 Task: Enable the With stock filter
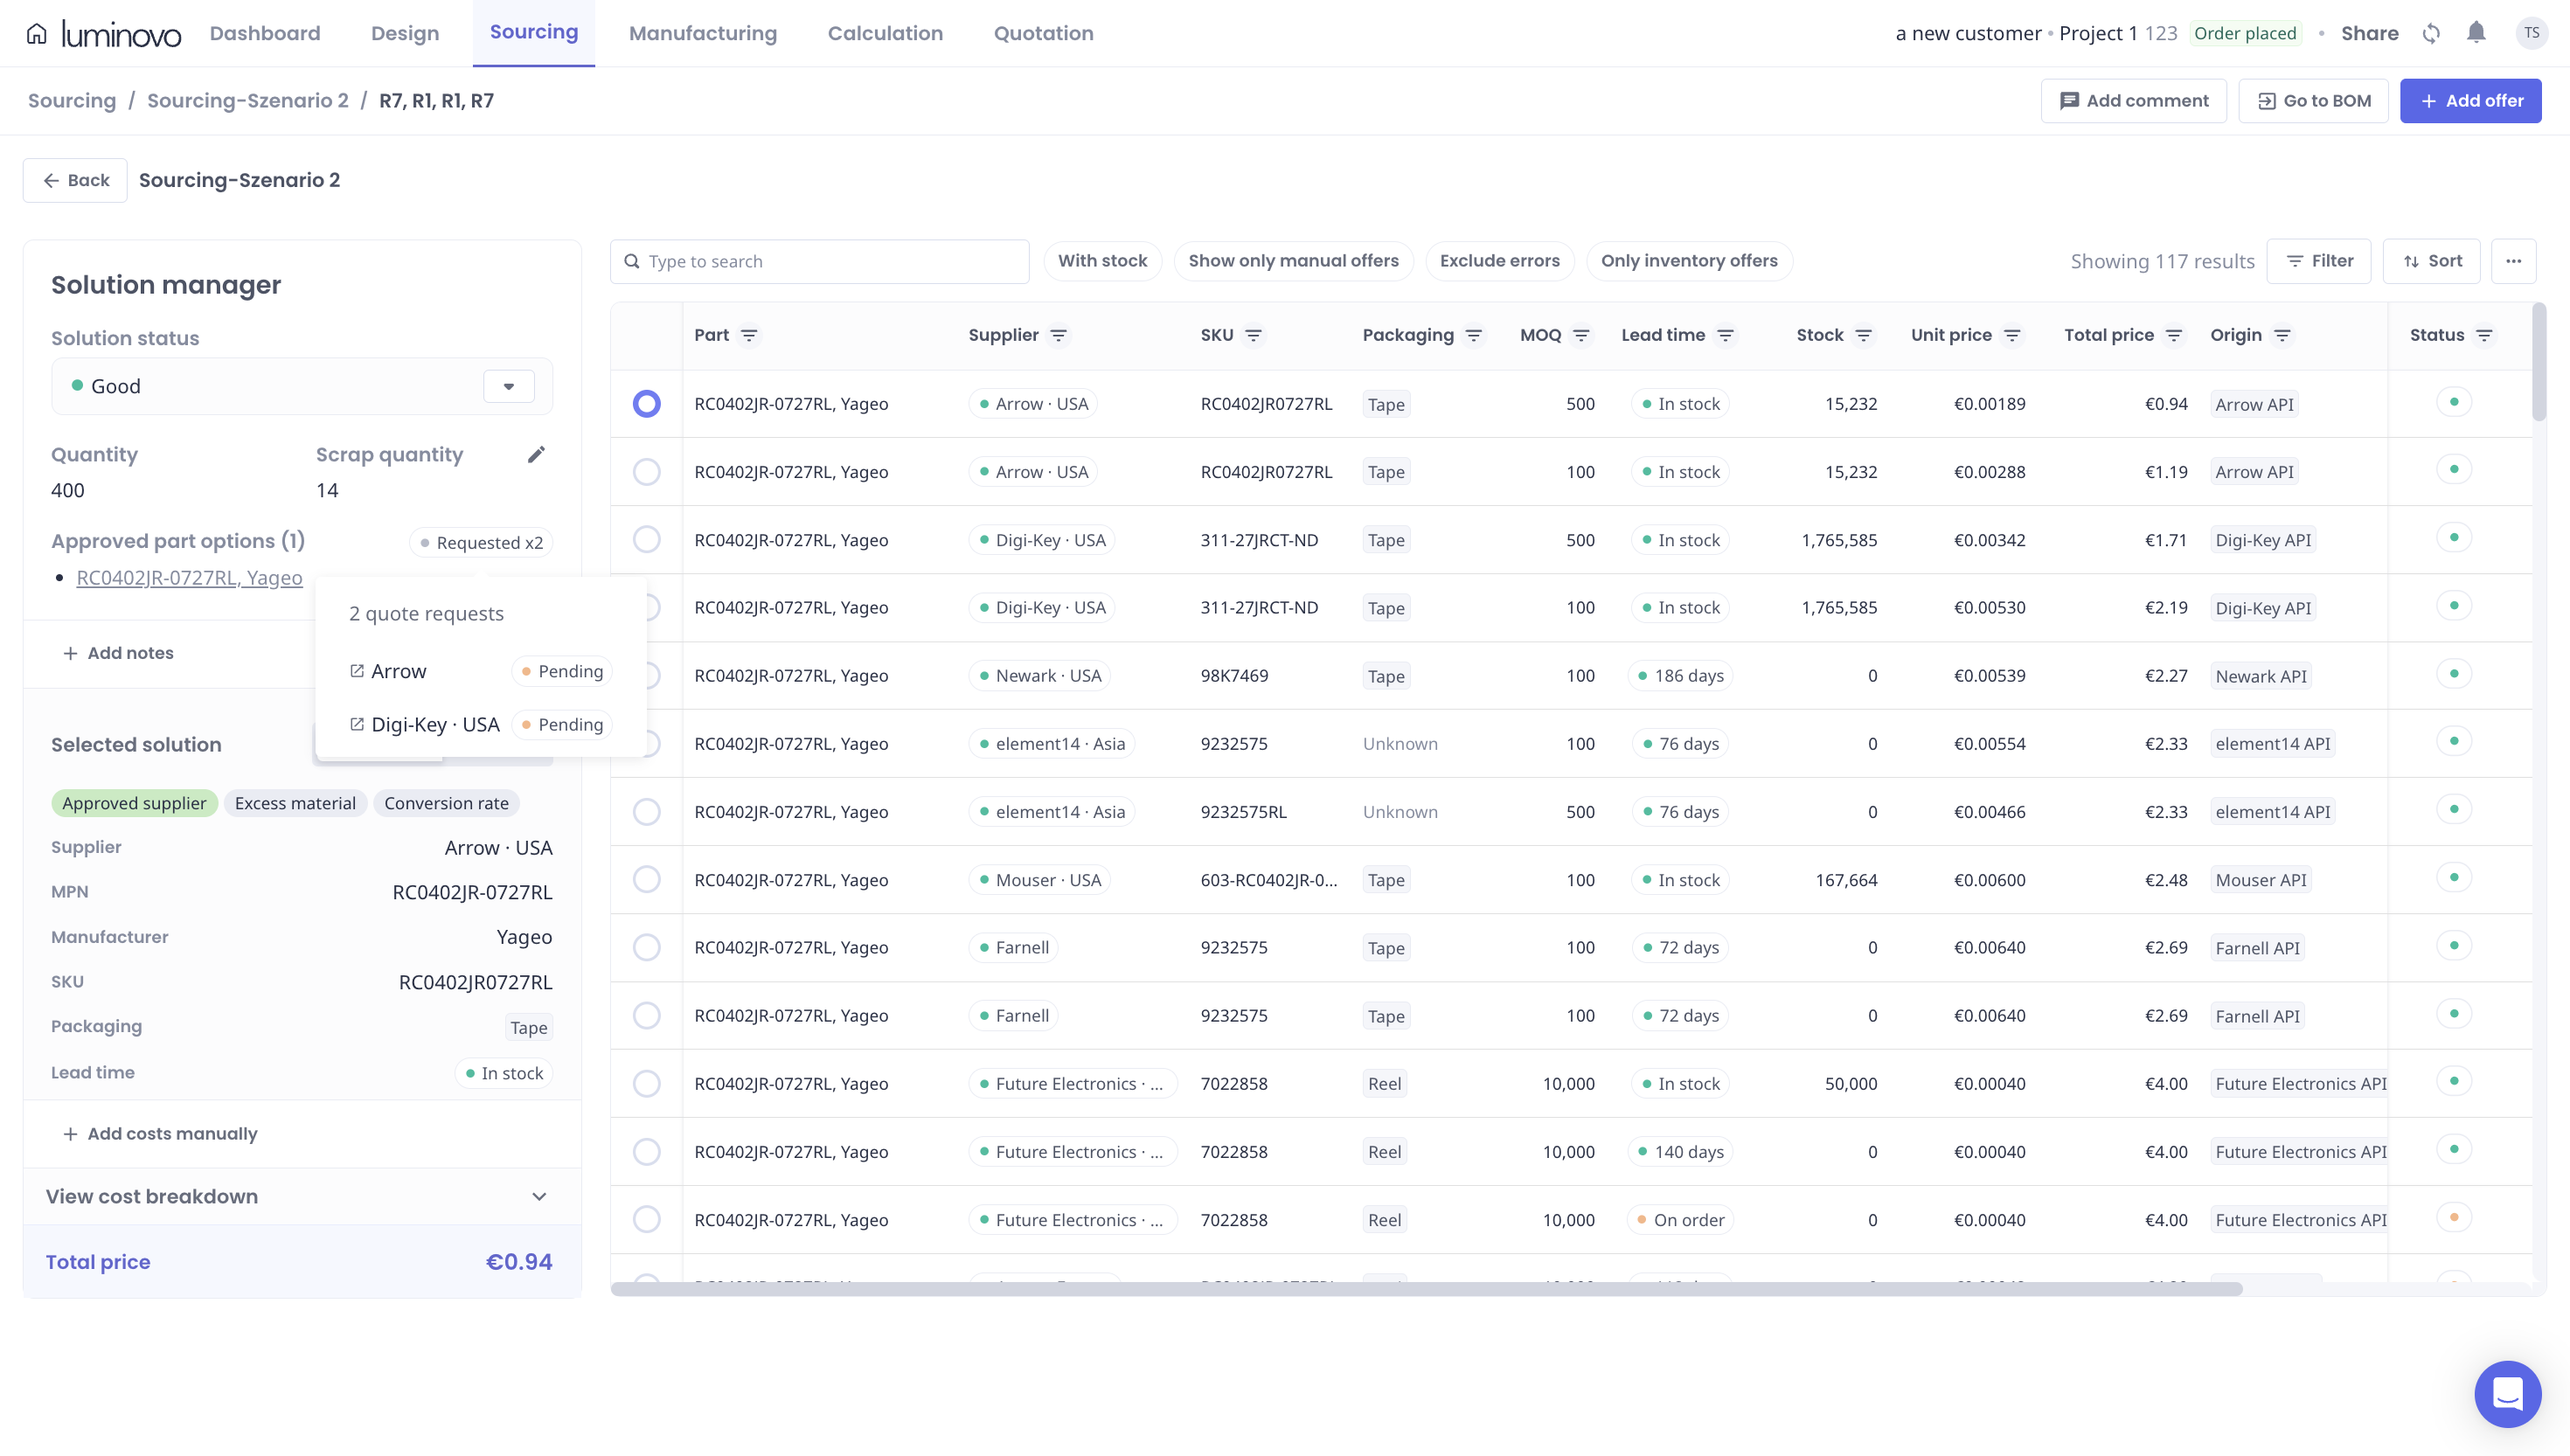1102,261
